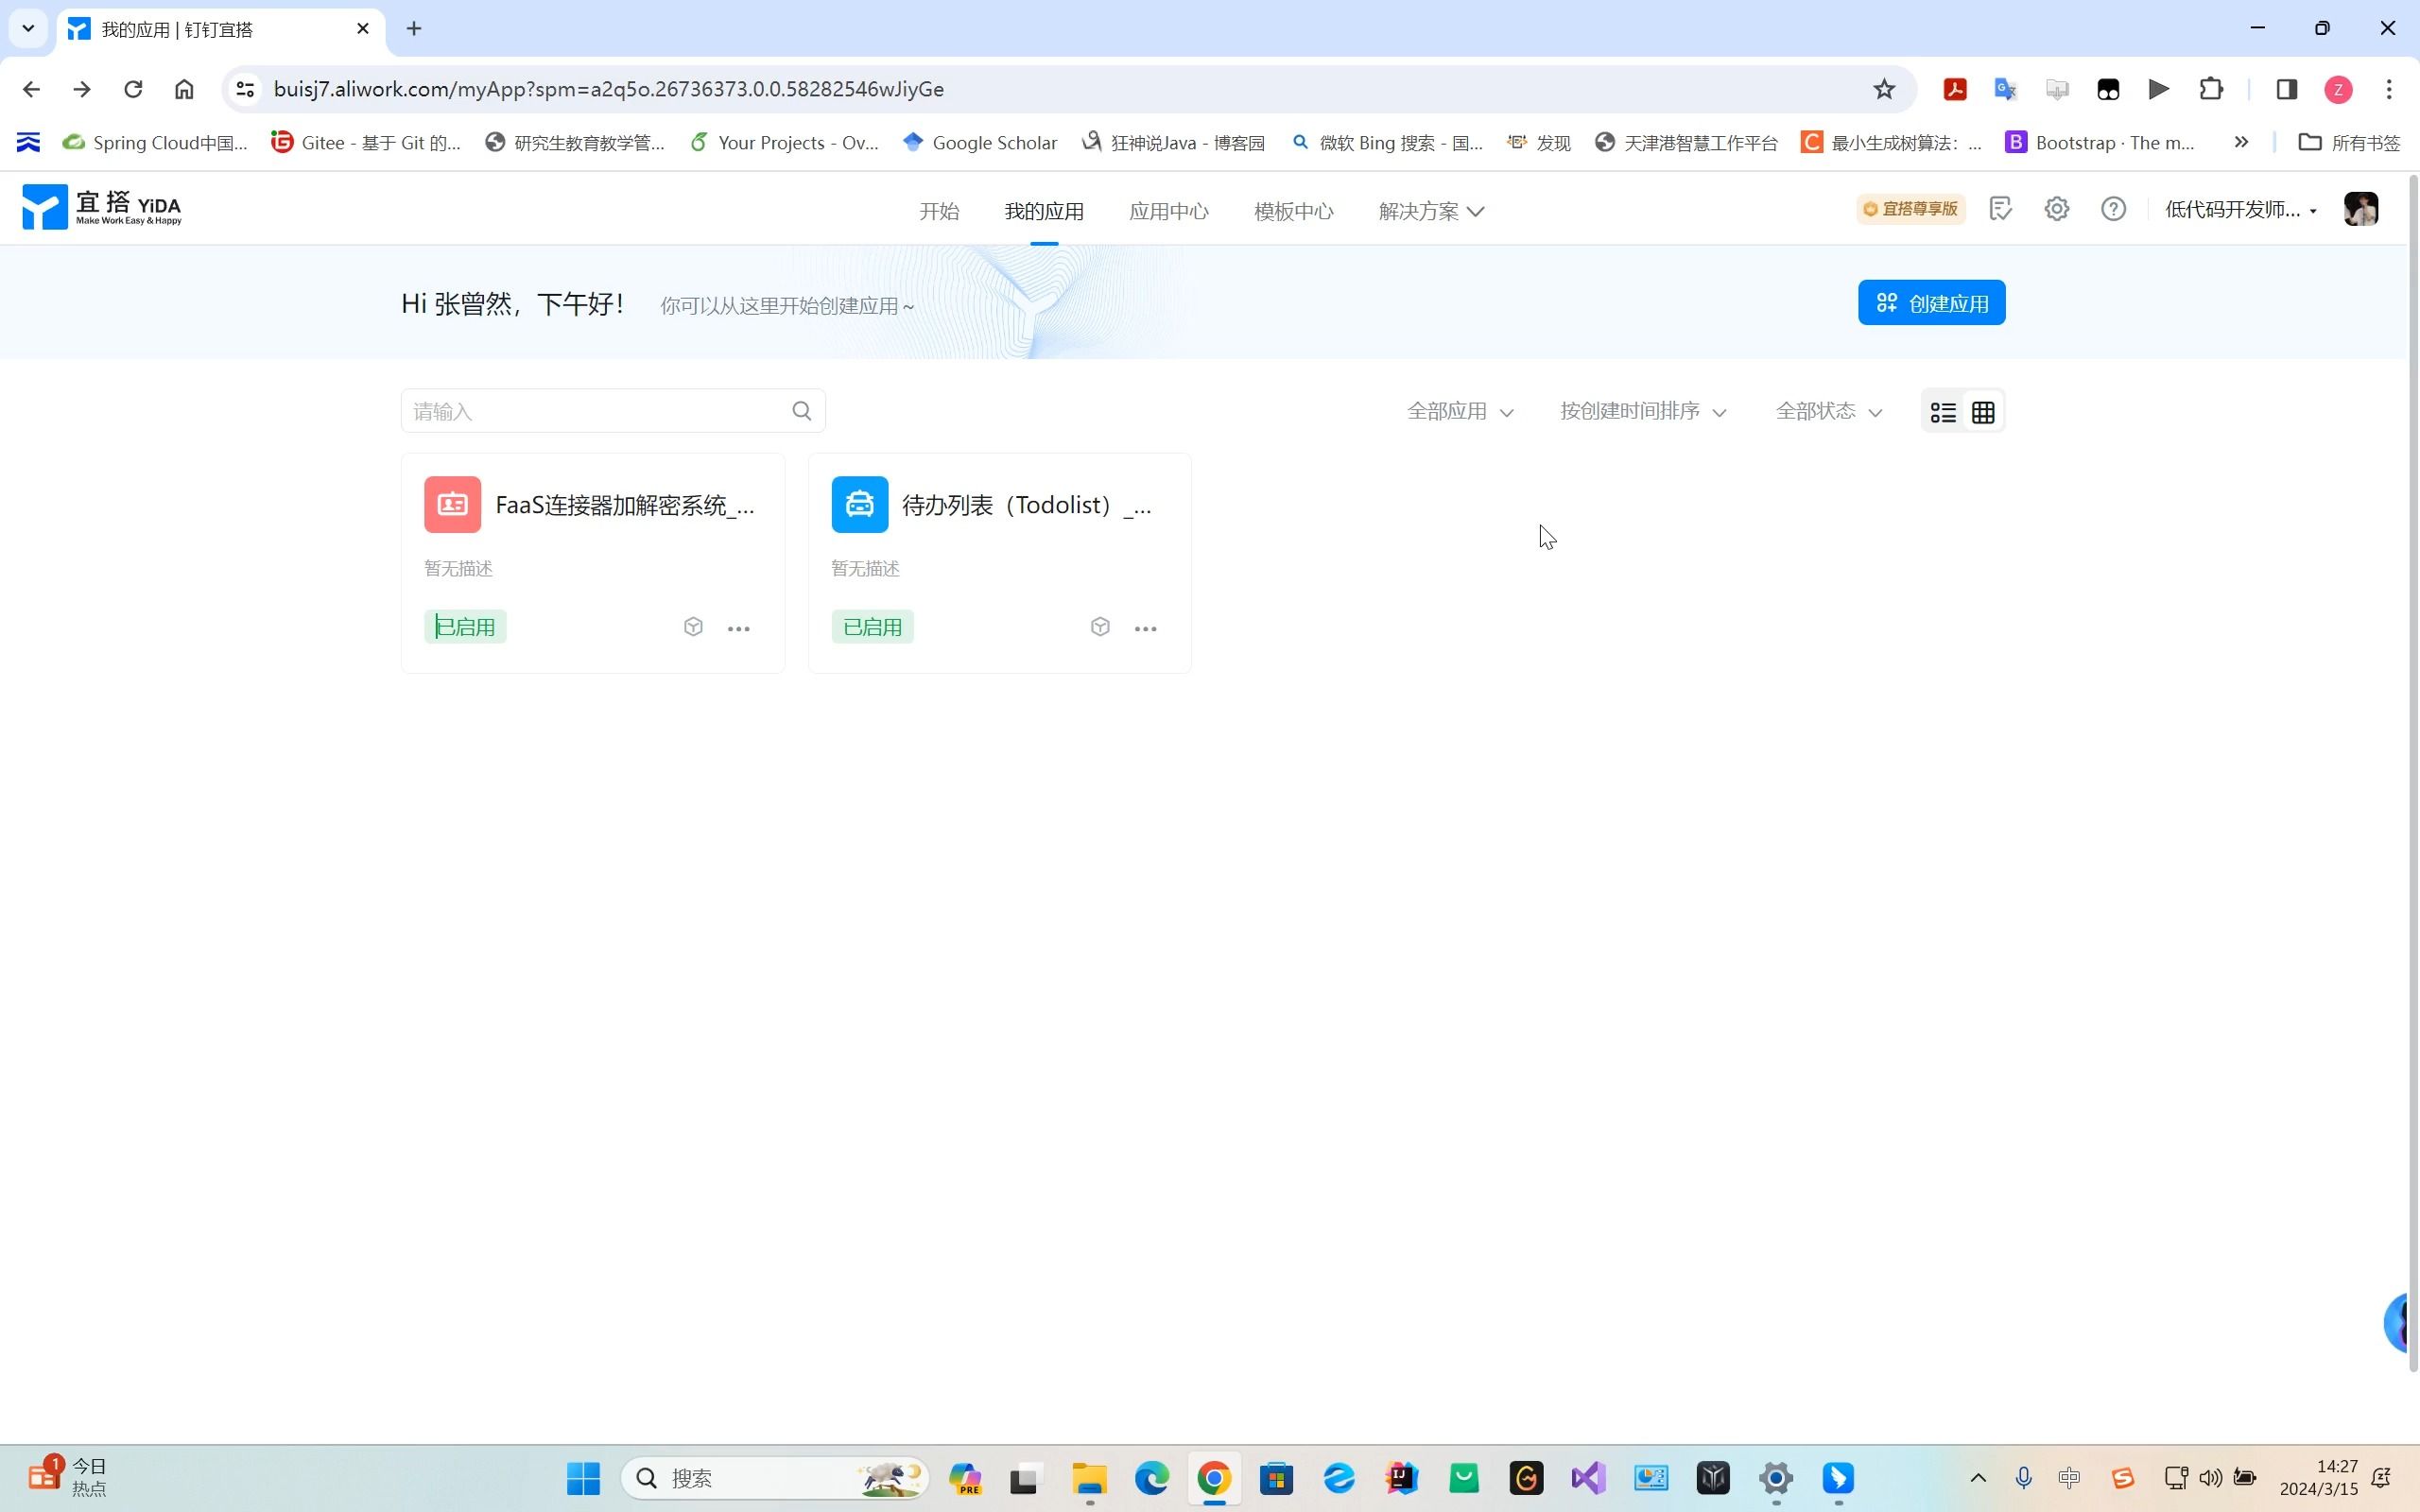Switch to list view layout icon

click(x=1943, y=411)
